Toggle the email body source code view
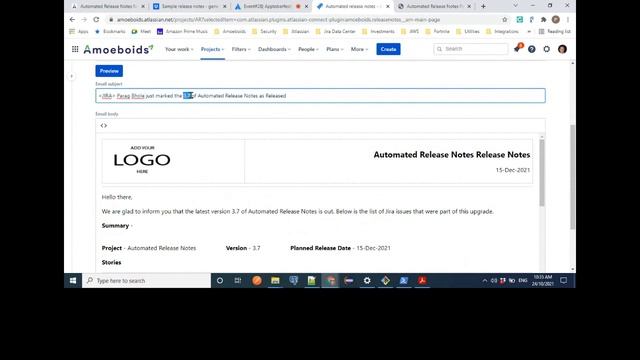Image resolution: width=640 pixels, height=360 pixels. point(104,126)
